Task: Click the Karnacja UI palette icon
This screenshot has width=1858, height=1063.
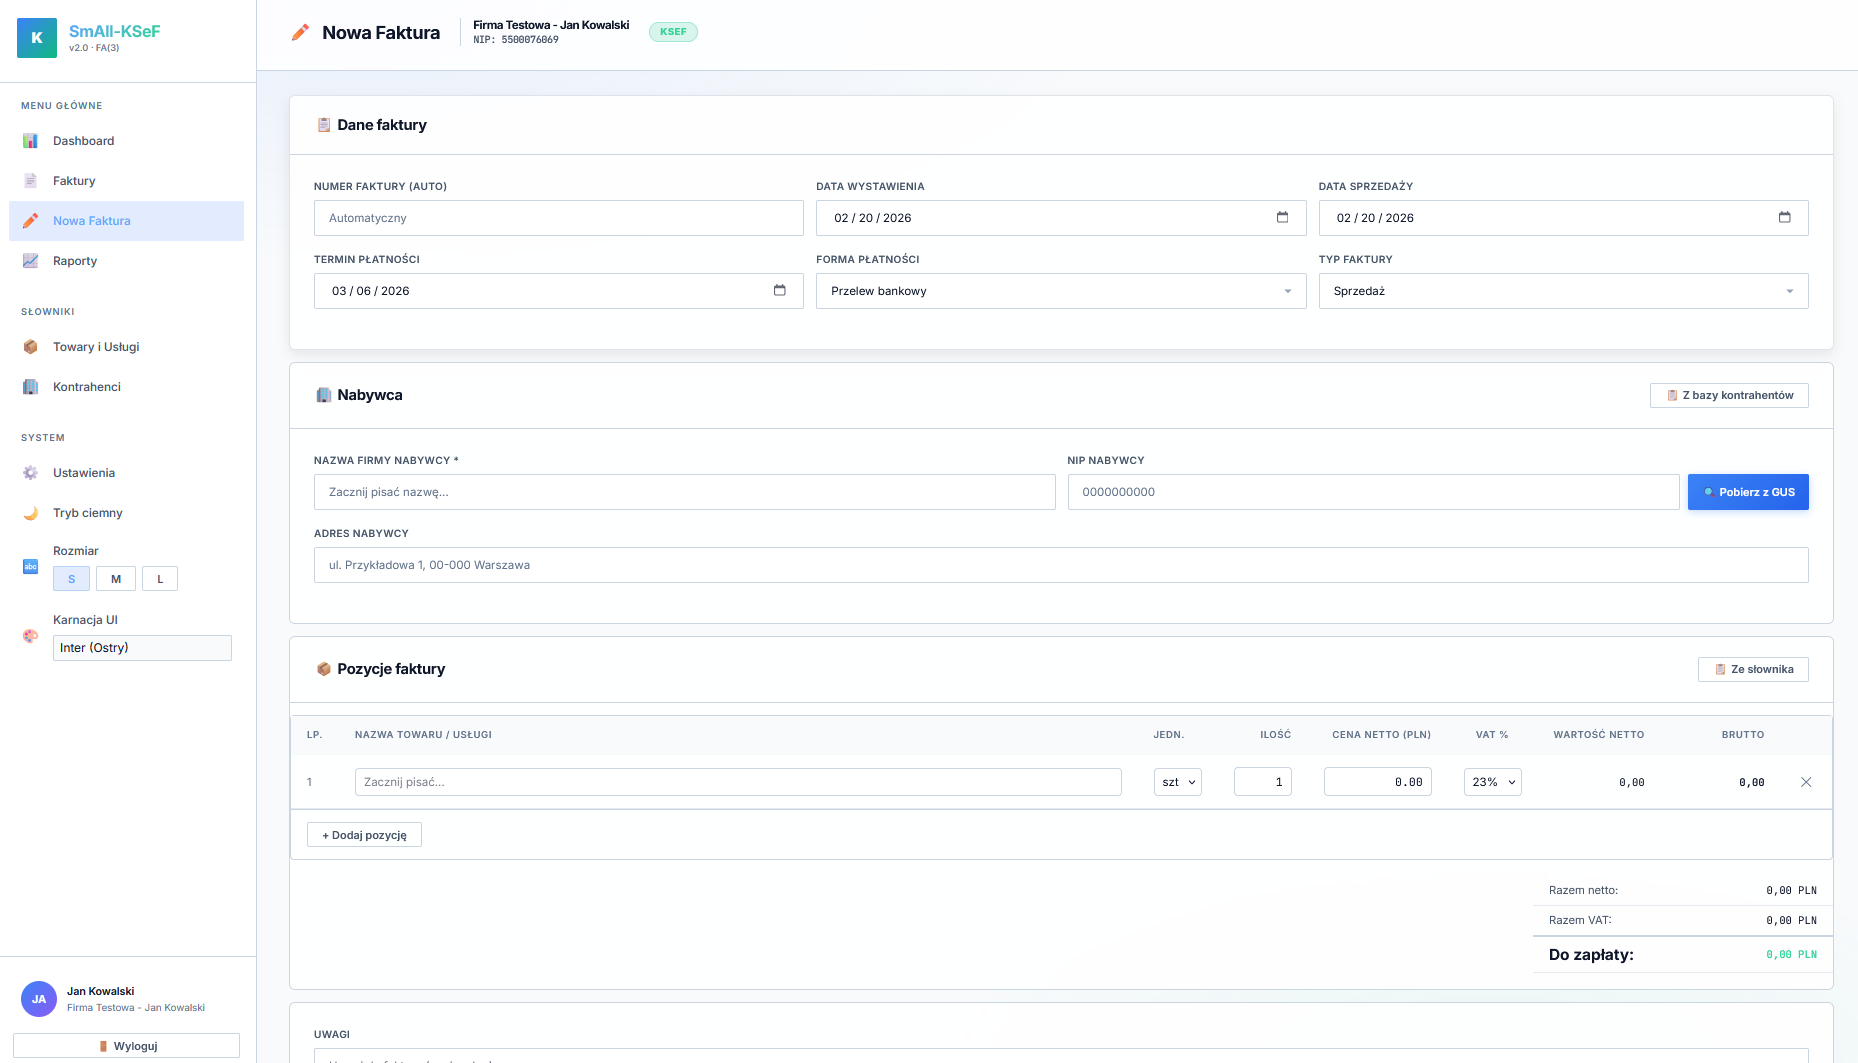Action: coord(30,636)
